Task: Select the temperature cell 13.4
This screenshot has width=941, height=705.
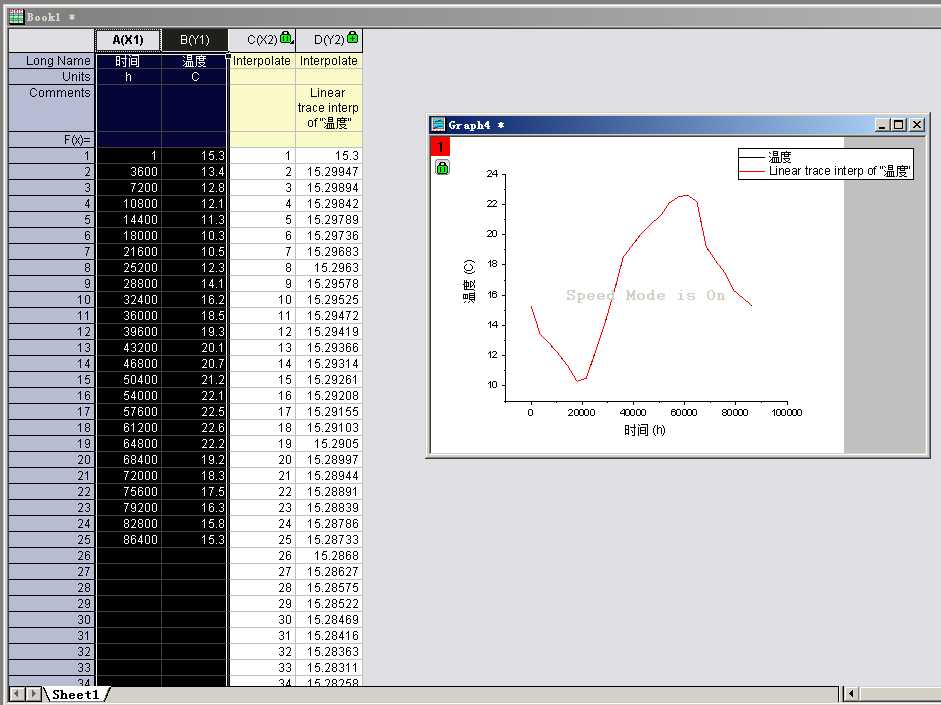Action: [194, 172]
